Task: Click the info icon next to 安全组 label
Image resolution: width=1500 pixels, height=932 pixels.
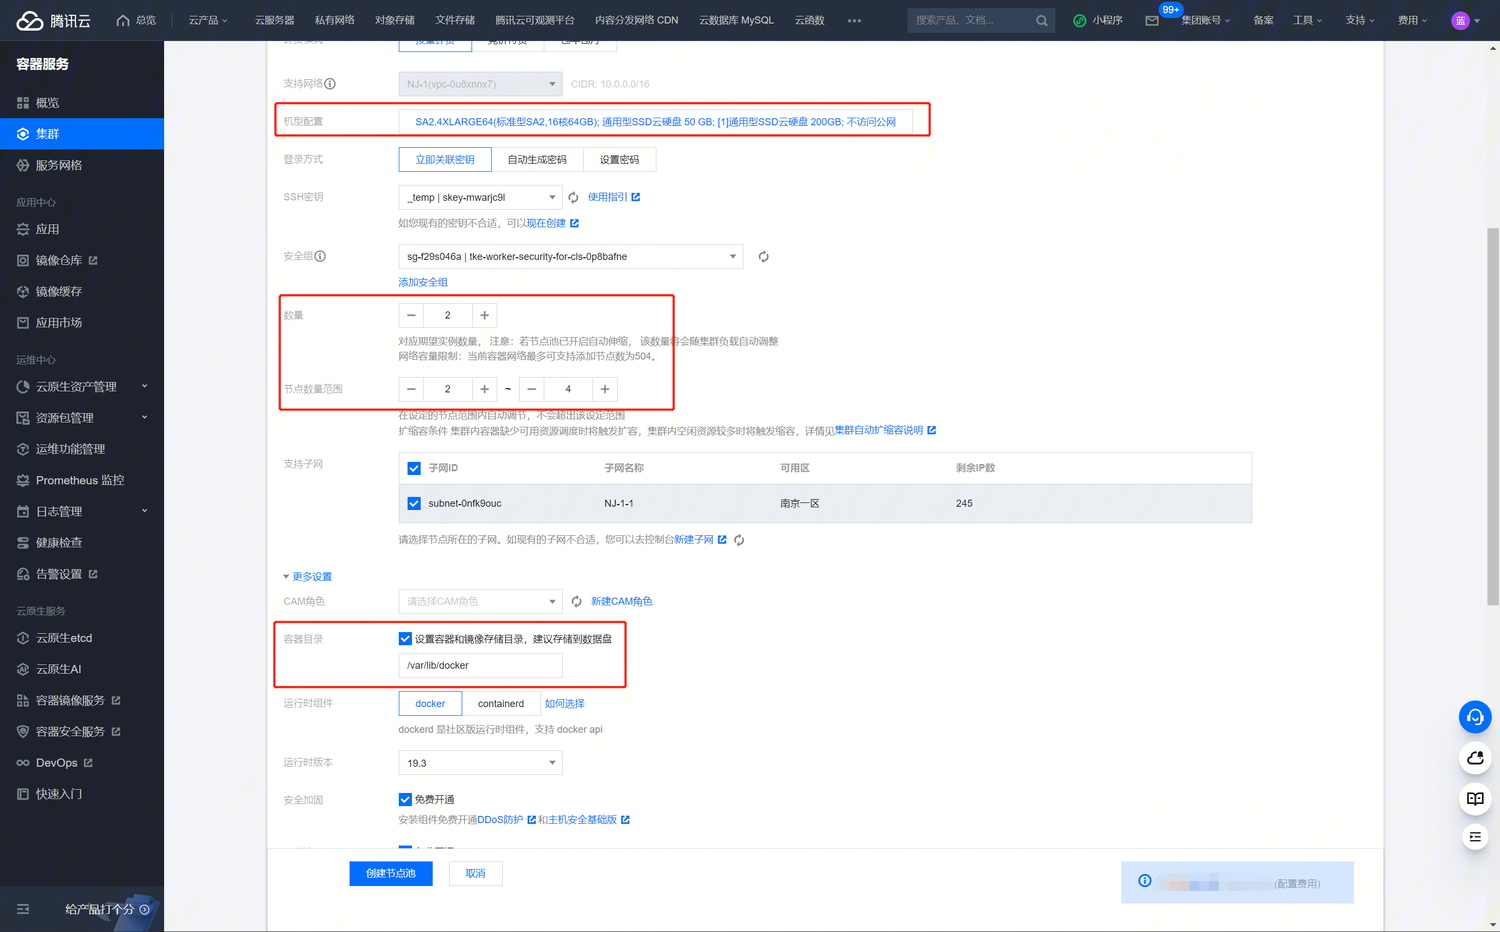Action: point(320,257)
